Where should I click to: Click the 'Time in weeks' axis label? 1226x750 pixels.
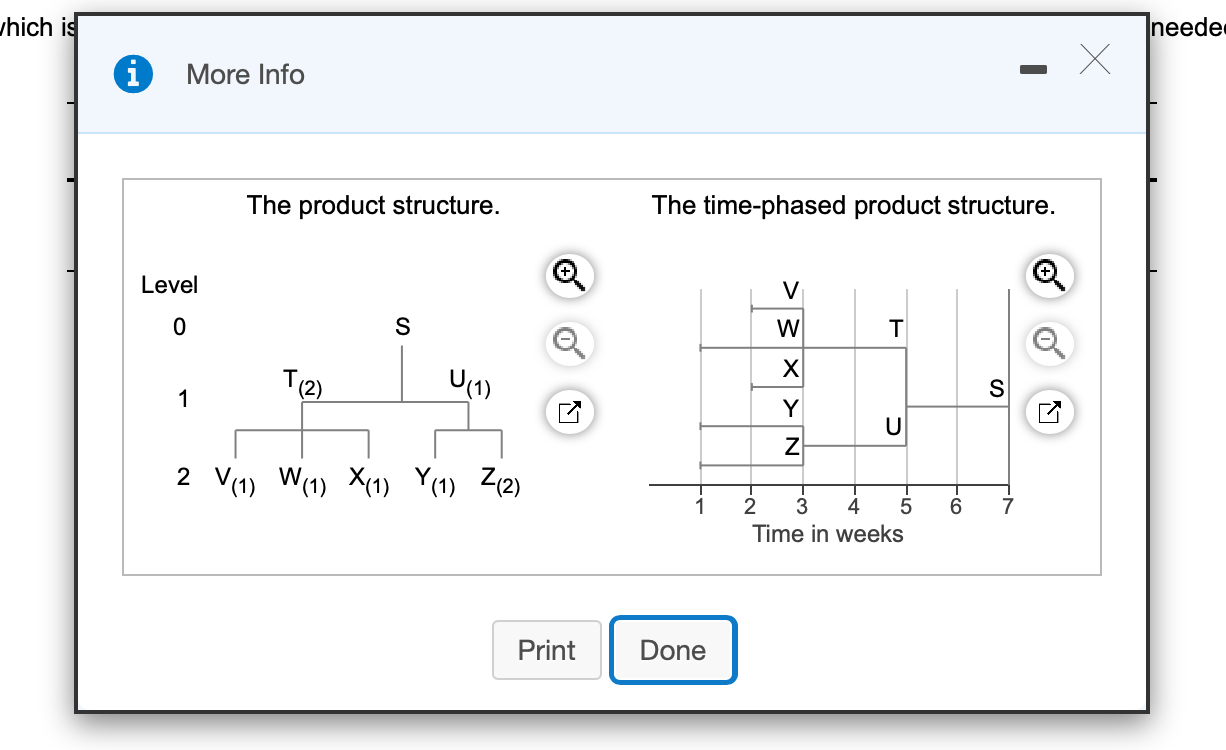(x=828, y=534)
